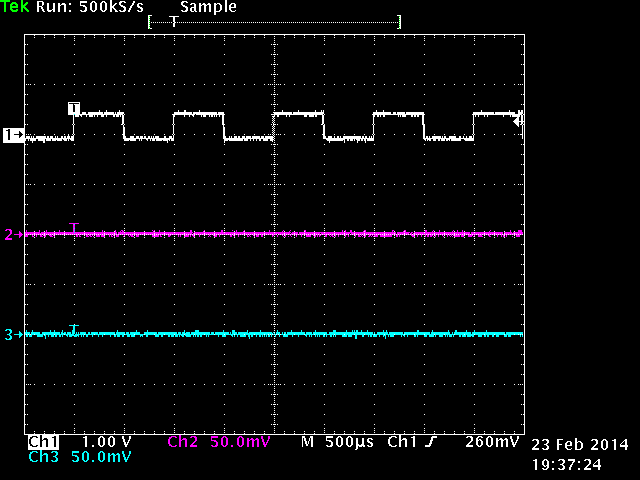Click the cyan Ch3 label
This screenshot has height=480, width=640.
[x=43, y=457]
